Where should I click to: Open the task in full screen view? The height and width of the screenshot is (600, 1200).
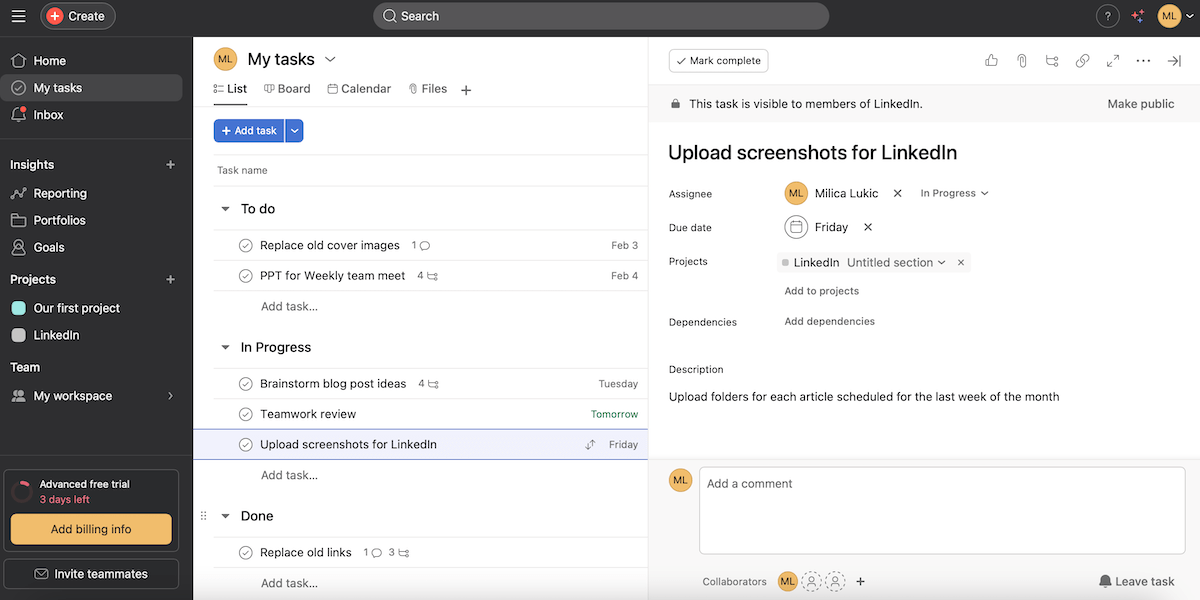click(1112, 60)
